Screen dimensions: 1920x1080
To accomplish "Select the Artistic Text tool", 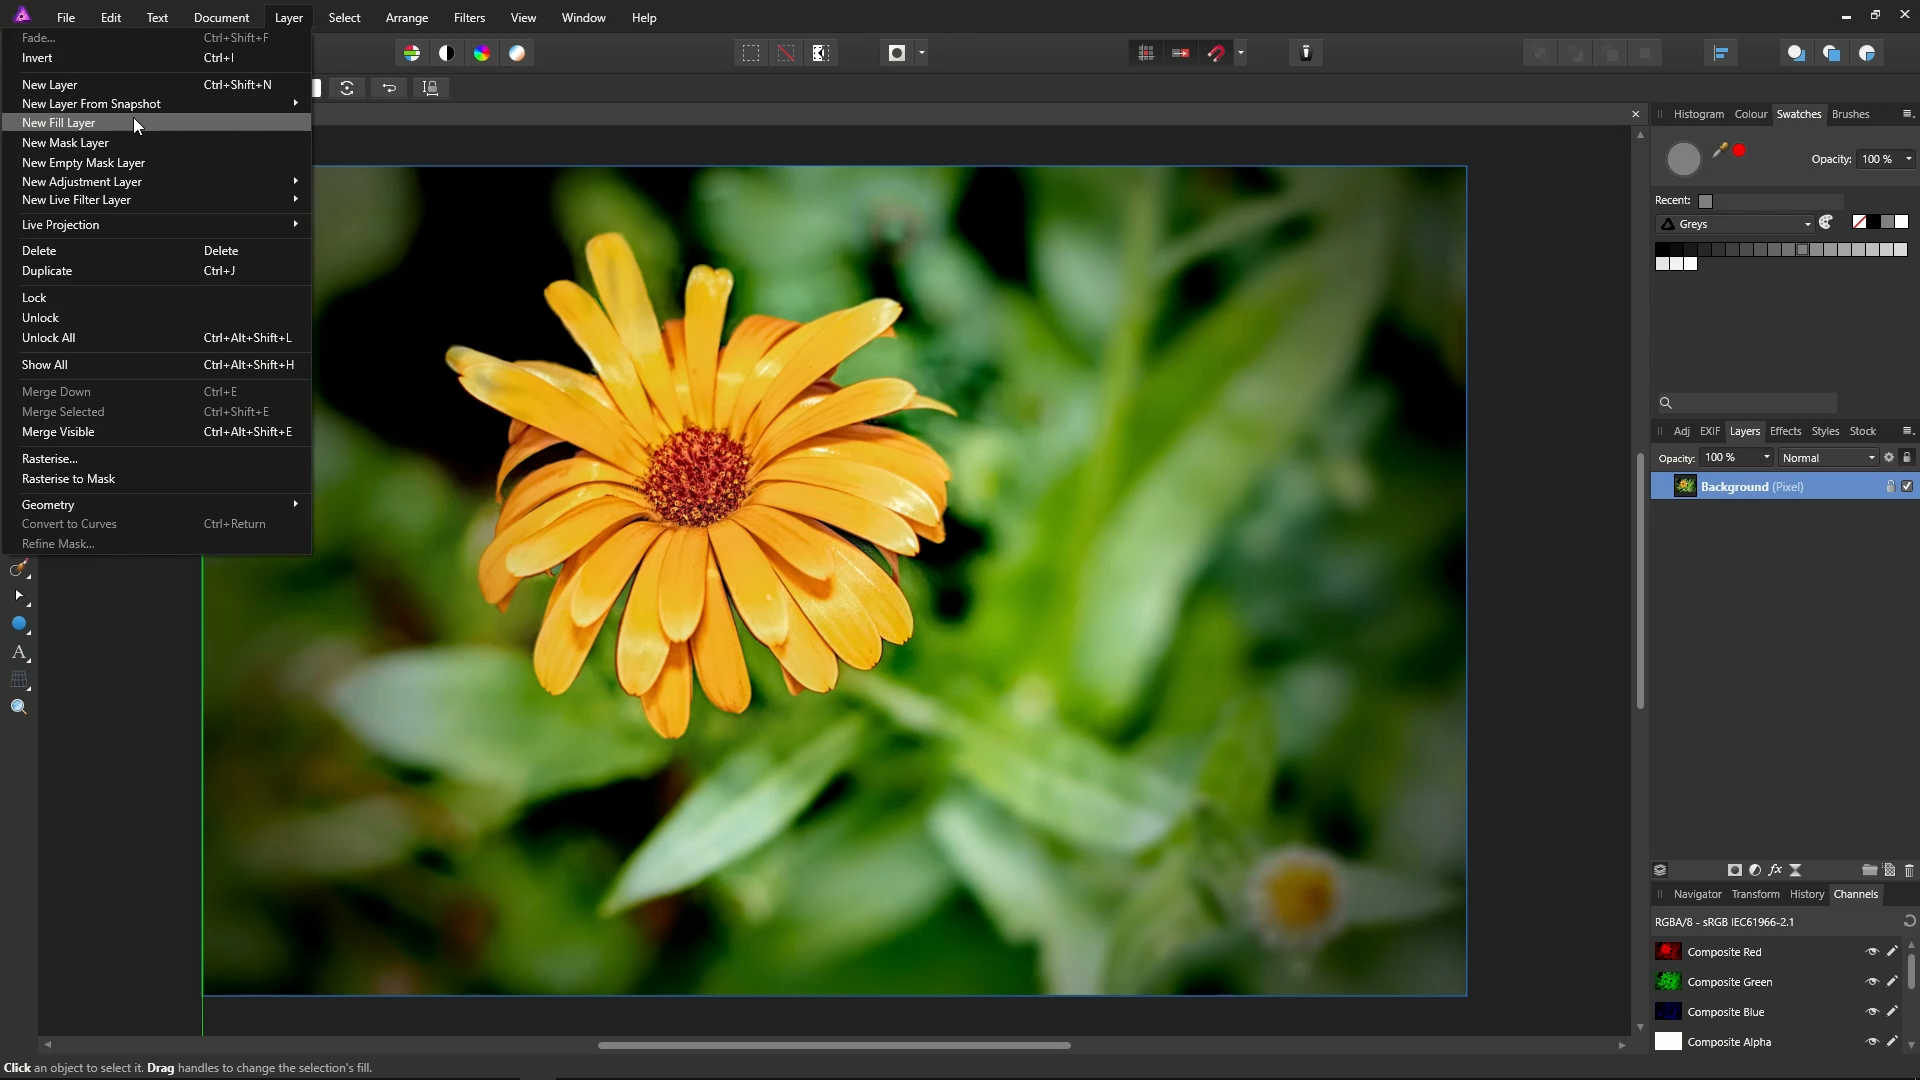I will (x=19, y=652).
